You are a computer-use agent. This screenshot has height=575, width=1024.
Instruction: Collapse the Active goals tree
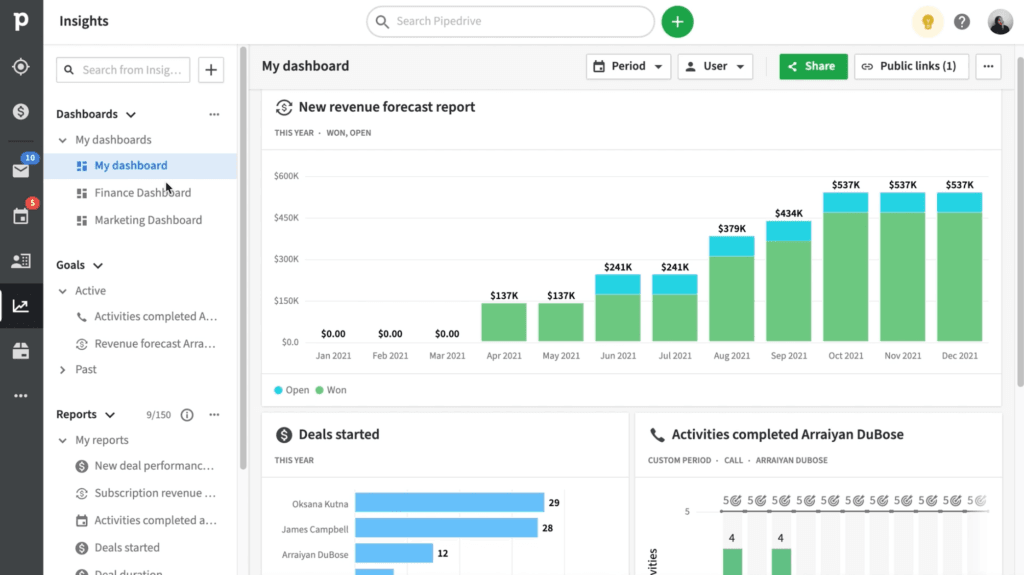coord(63,291)
